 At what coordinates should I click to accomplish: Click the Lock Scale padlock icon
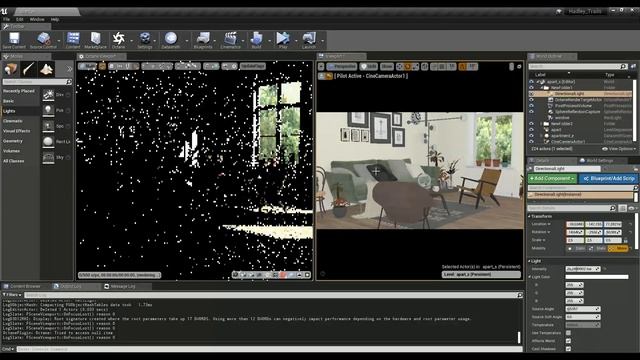(x=626, y=240)
